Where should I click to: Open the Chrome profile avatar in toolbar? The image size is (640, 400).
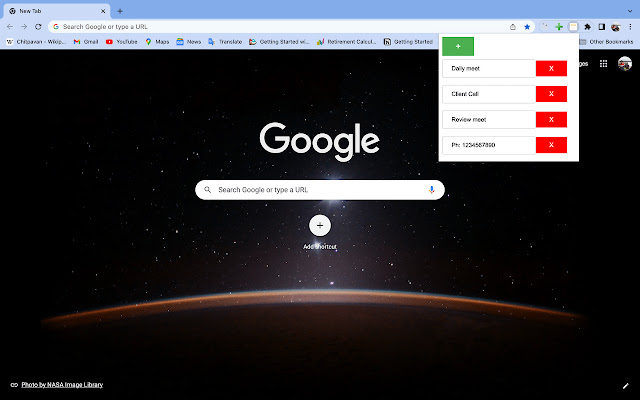pyautogui.click(x=616, y=27)
